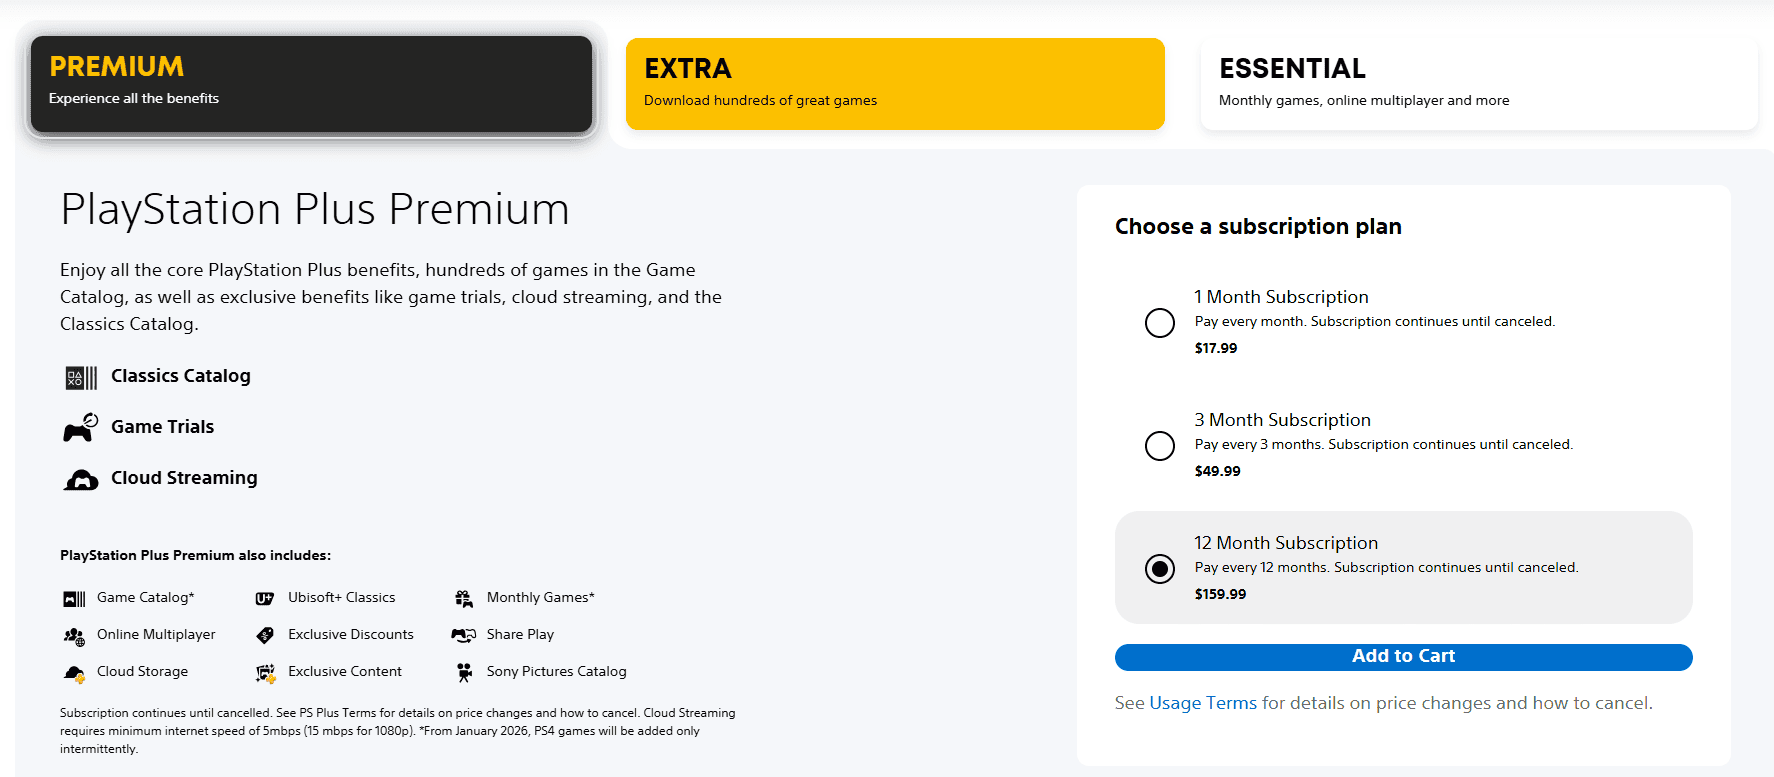Click the Monthly Games icon
This screenshot has width=1774, height=777.
pyautogui.click(x=464, y=598)
